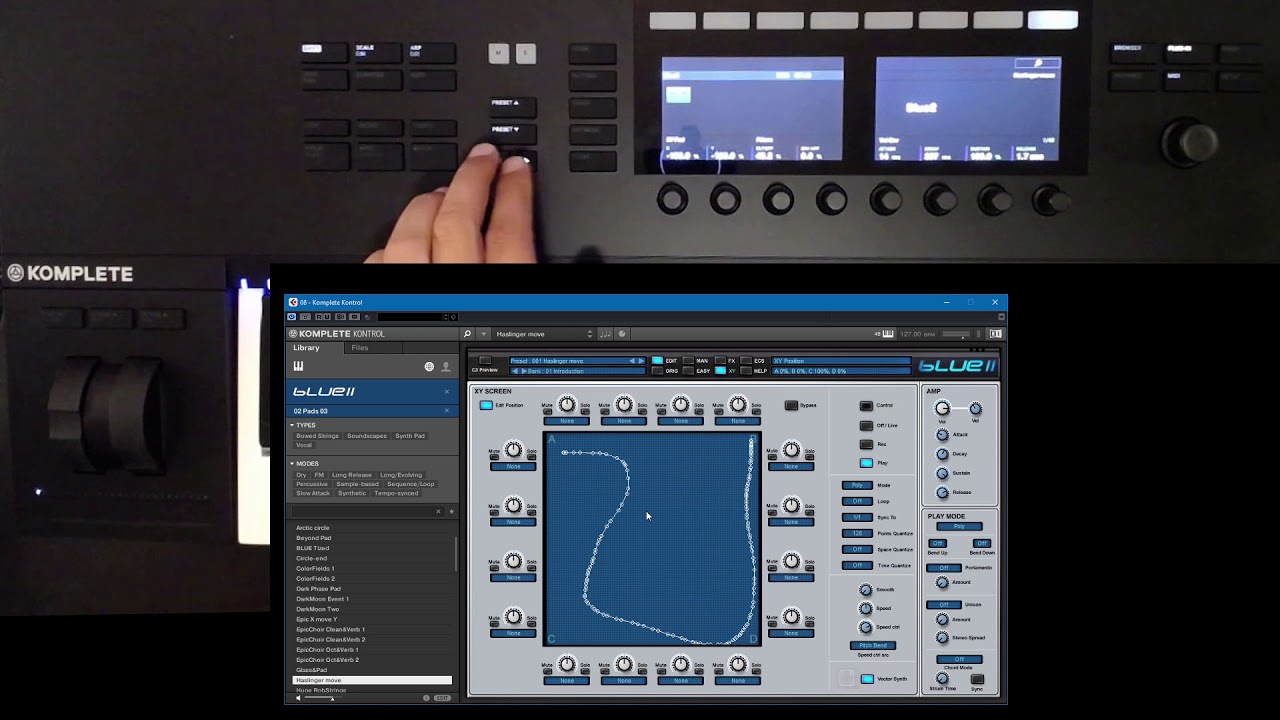Click the magnifier search icon in header
Viewport: 1280px width, 720px height.
(467, 334)
